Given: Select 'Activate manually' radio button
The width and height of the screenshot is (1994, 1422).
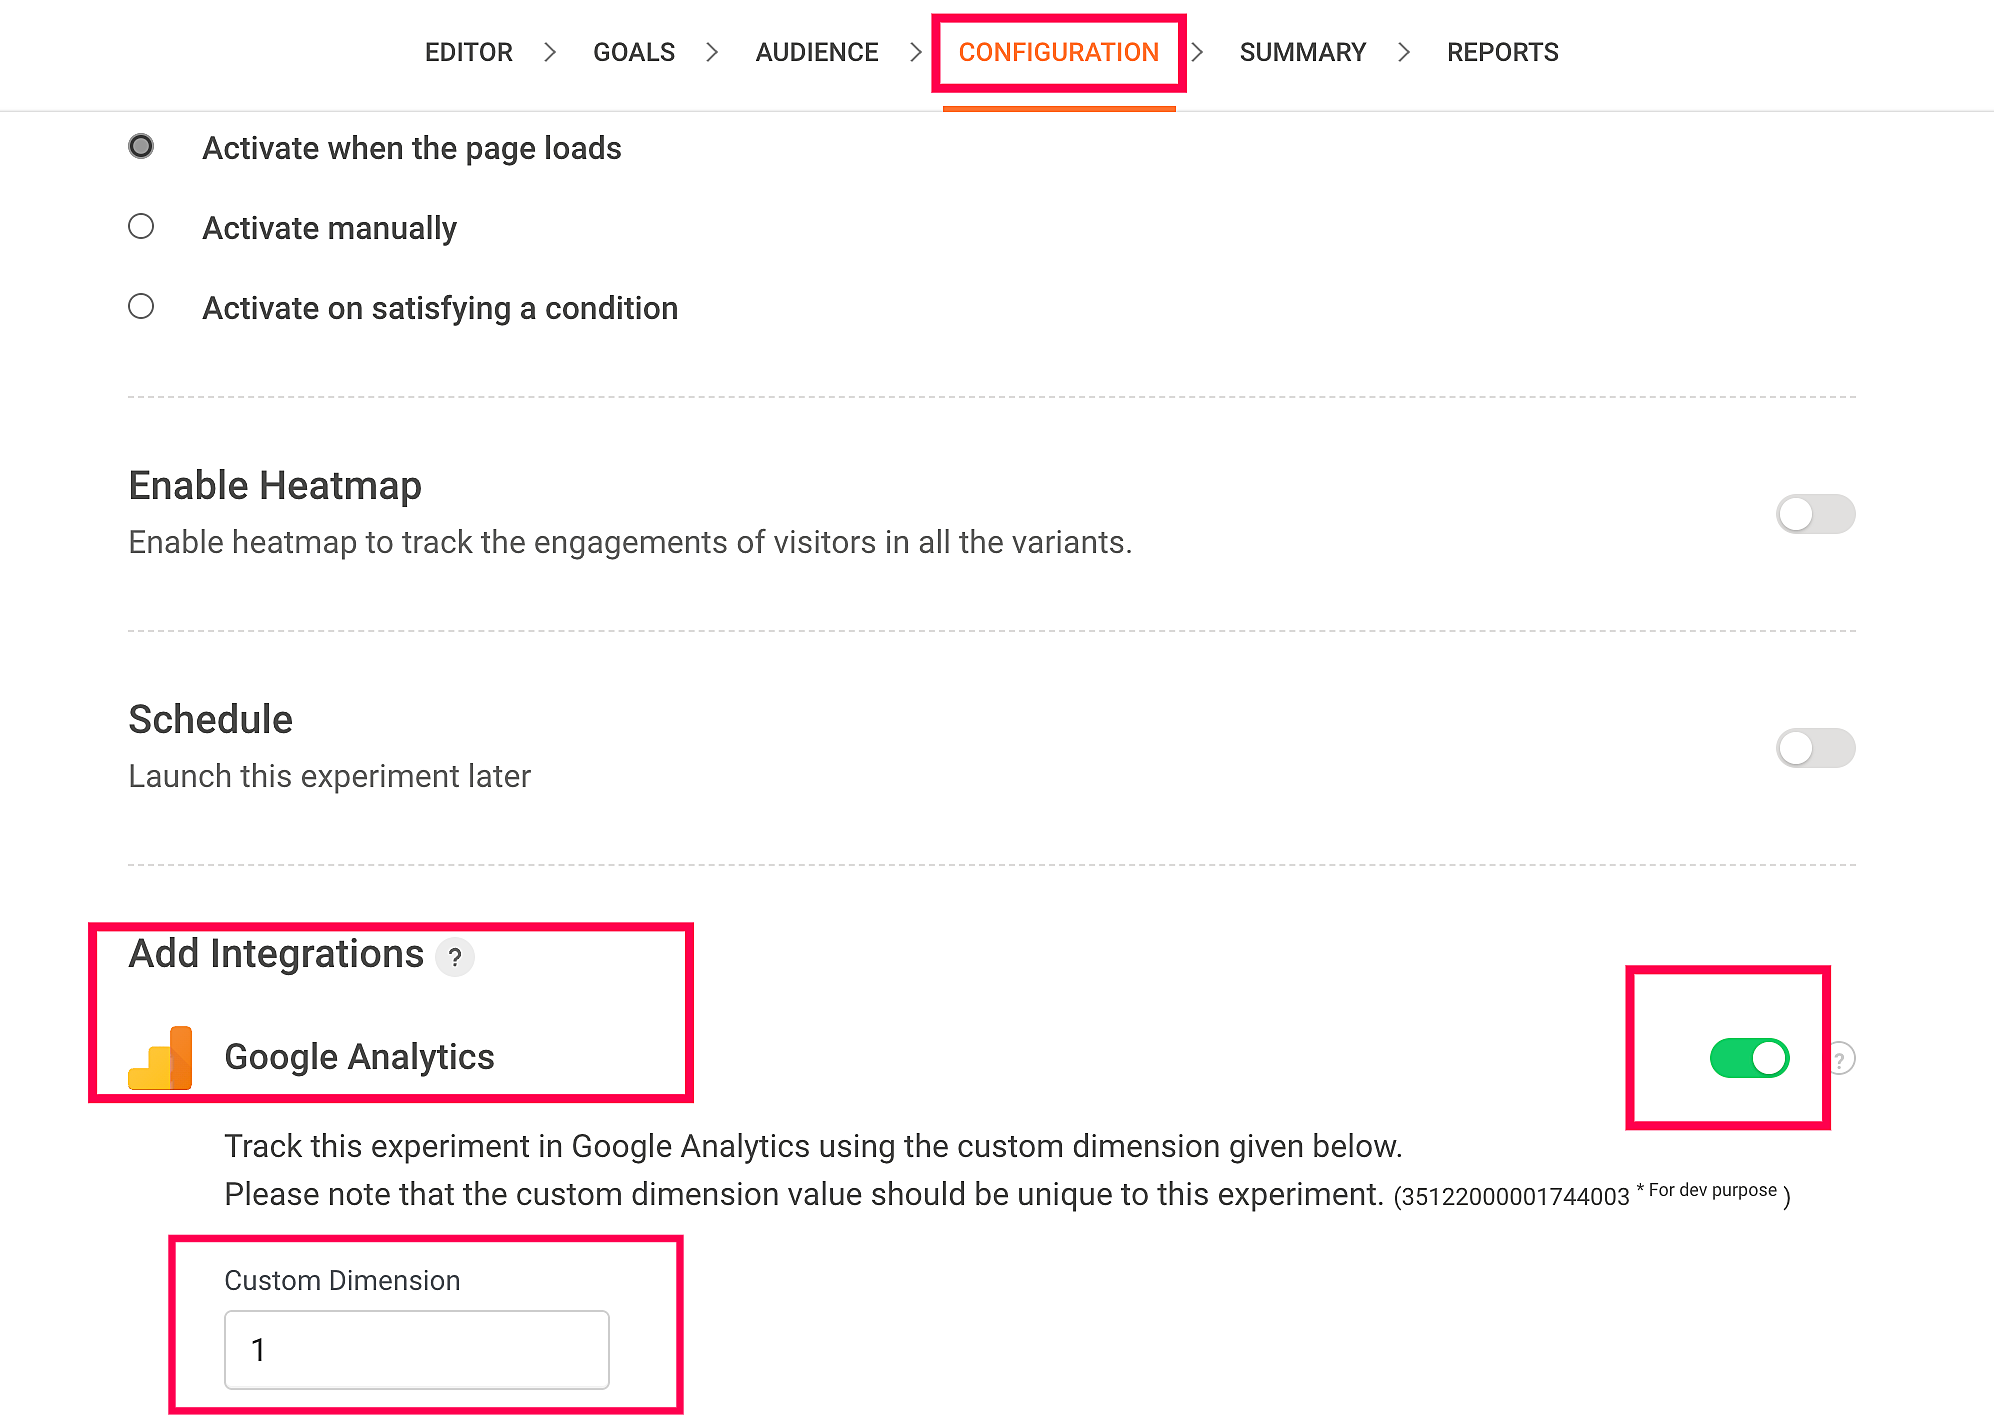Looking at the screenshot, I should pyautogui.click(x=141, y=227).
